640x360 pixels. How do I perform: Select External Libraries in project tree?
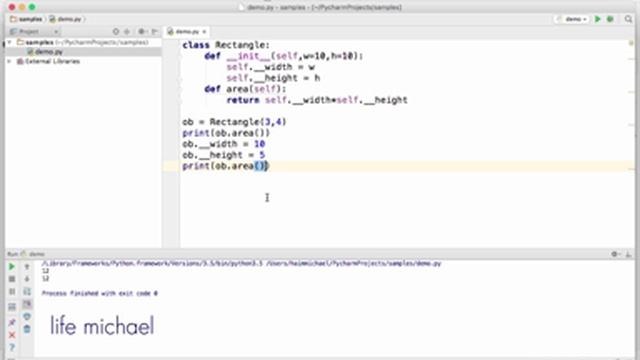point(48,61)
